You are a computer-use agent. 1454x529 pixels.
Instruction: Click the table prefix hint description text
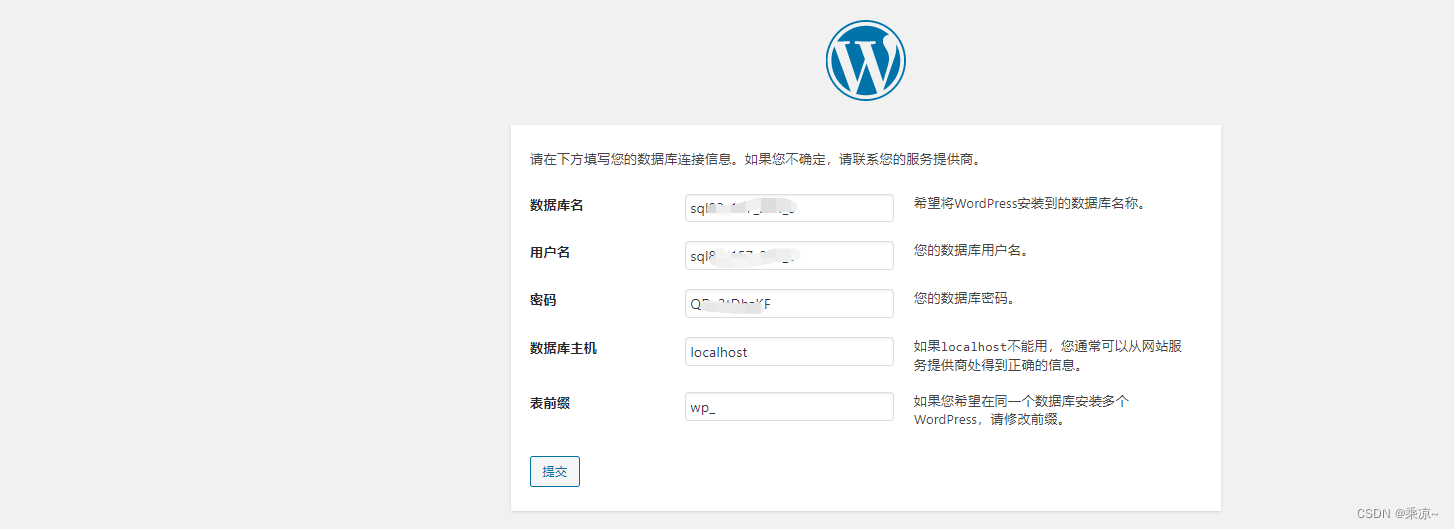pyautogui.click(x=1021, y=410)
